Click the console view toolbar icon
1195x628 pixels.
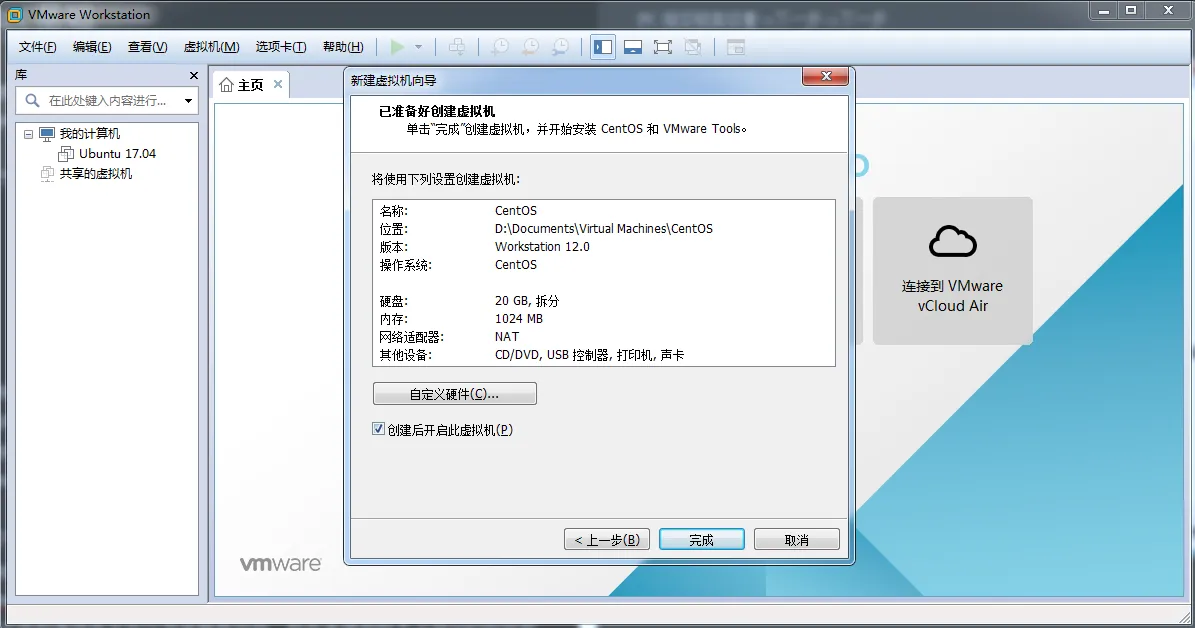click(x=735, y=47)
